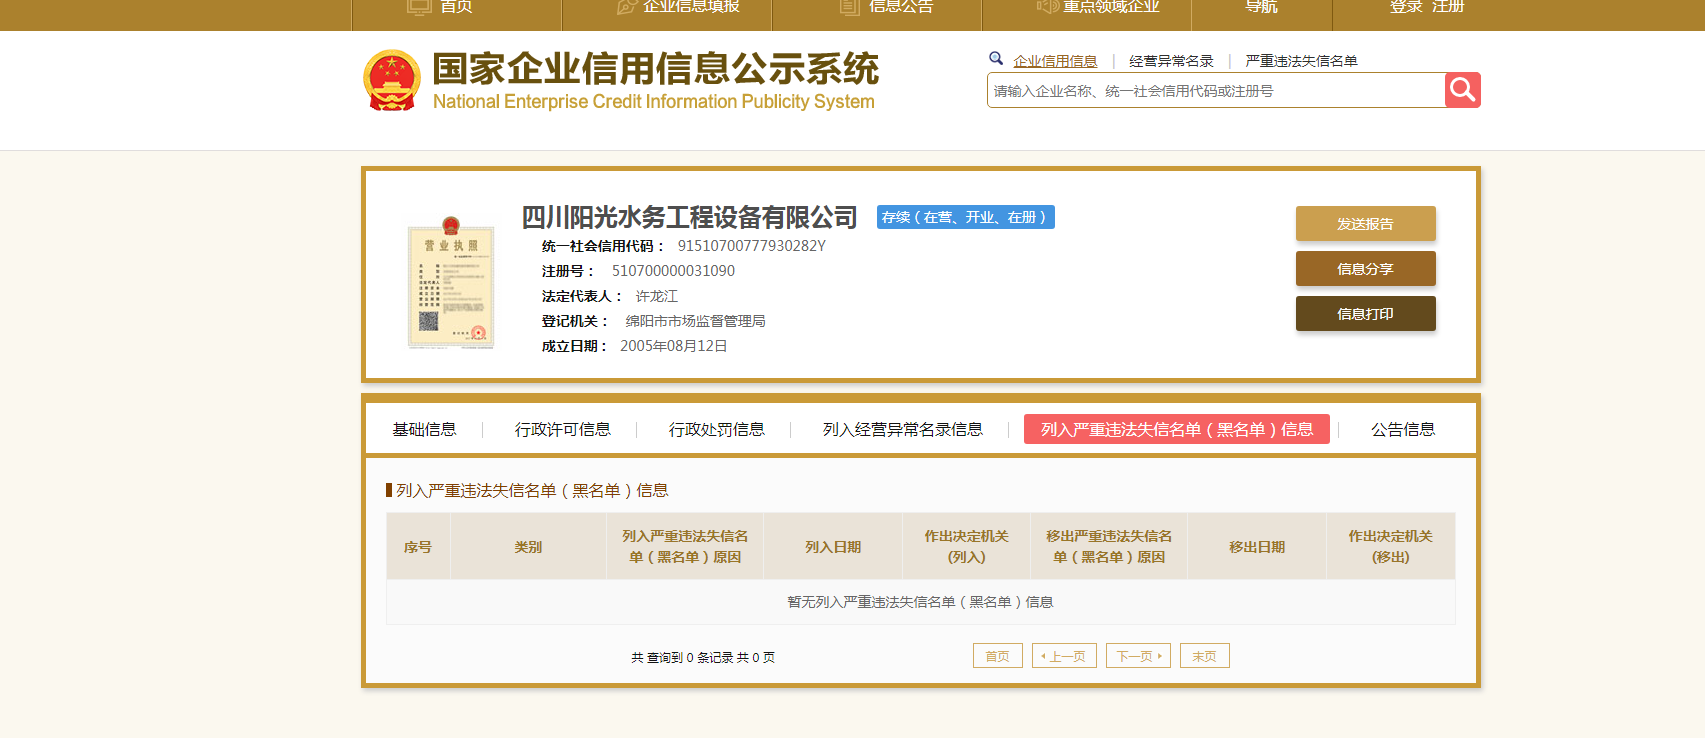Select 列入严重违法失信名单（黑名单）信息 tab

point(1177,429)
